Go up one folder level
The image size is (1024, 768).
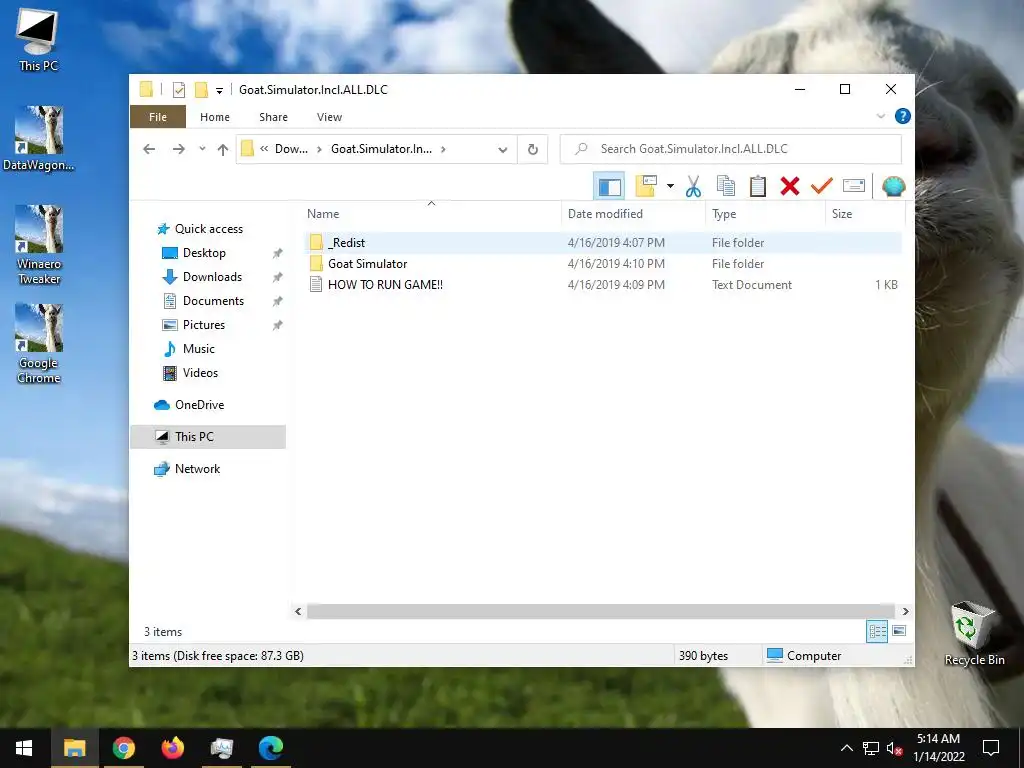(223, 150)
